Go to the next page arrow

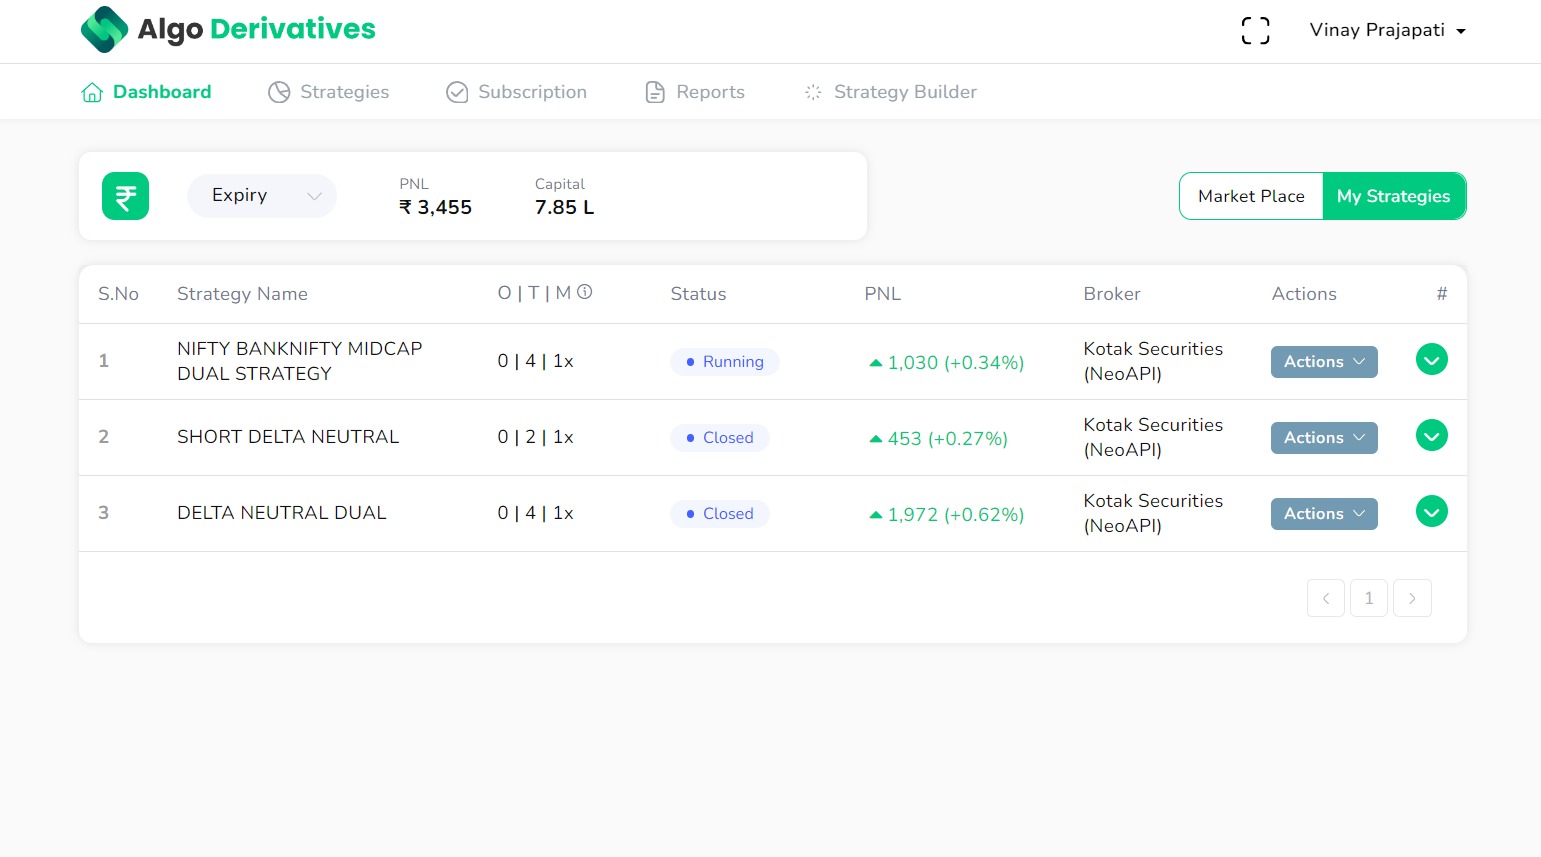click(x=1411, y=598)
